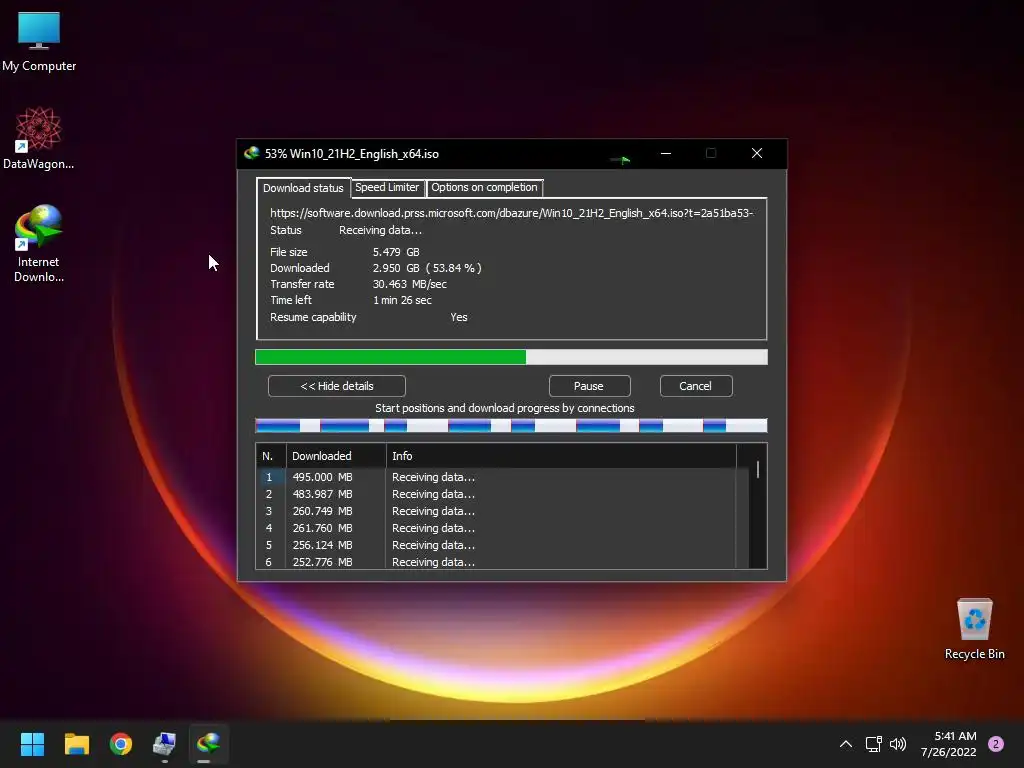Viewport: 1024px width, 768px height.
Task: Select connection row 3 with 260.749 MB
Action: click(x=503, y=511)
